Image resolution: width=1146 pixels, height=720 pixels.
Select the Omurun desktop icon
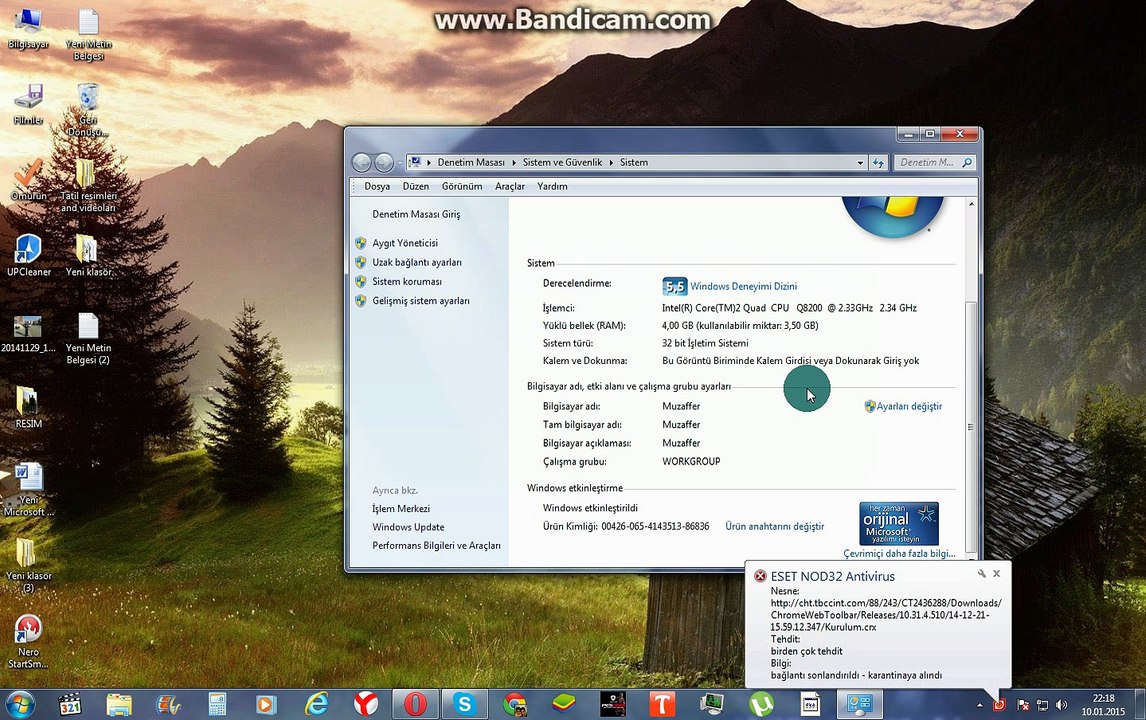(x=29, y=180)
